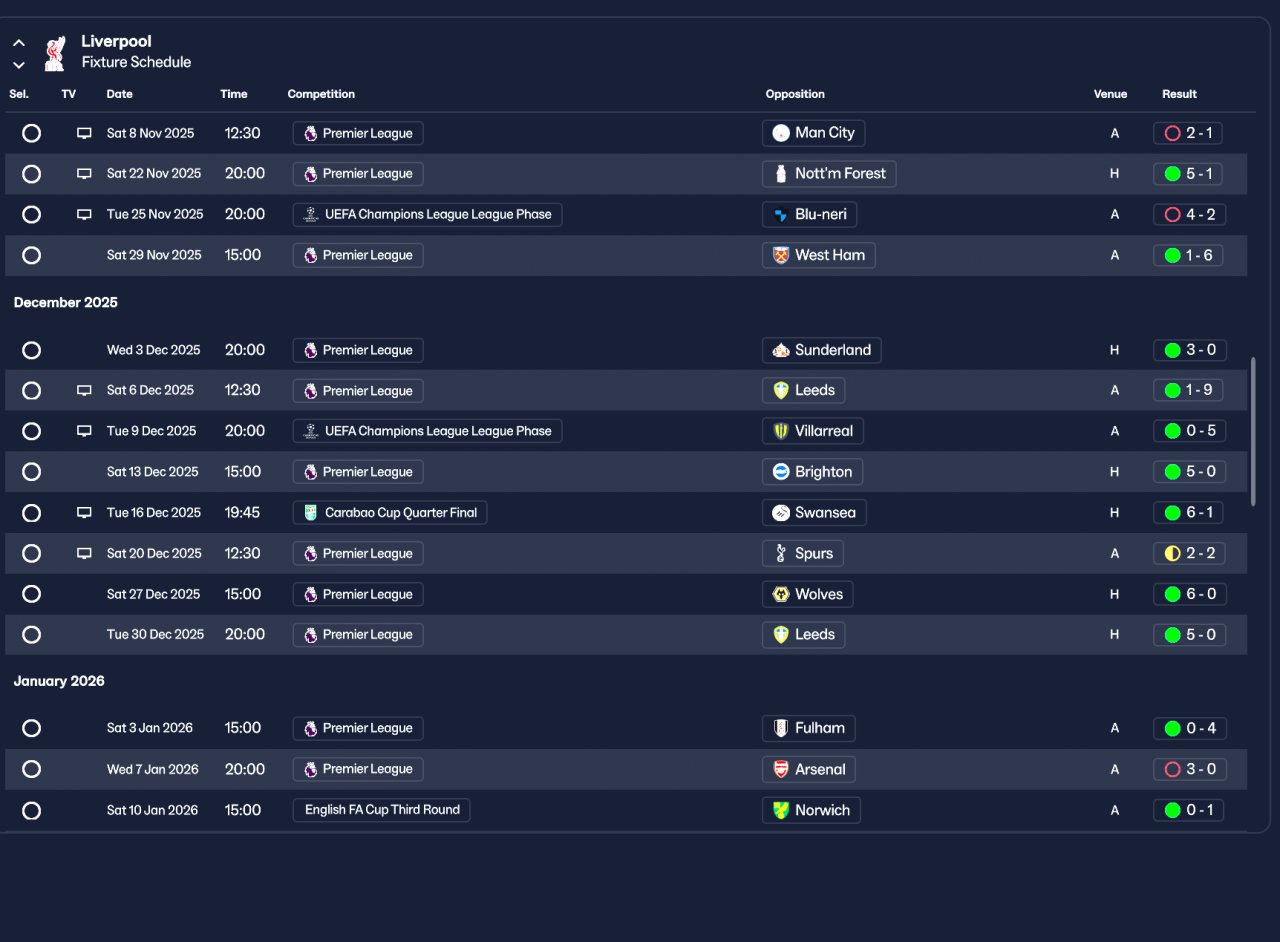The image size is (1280, 942).
Task: Open the English FA Cup Third Round competition
Action: click(381, 810)
